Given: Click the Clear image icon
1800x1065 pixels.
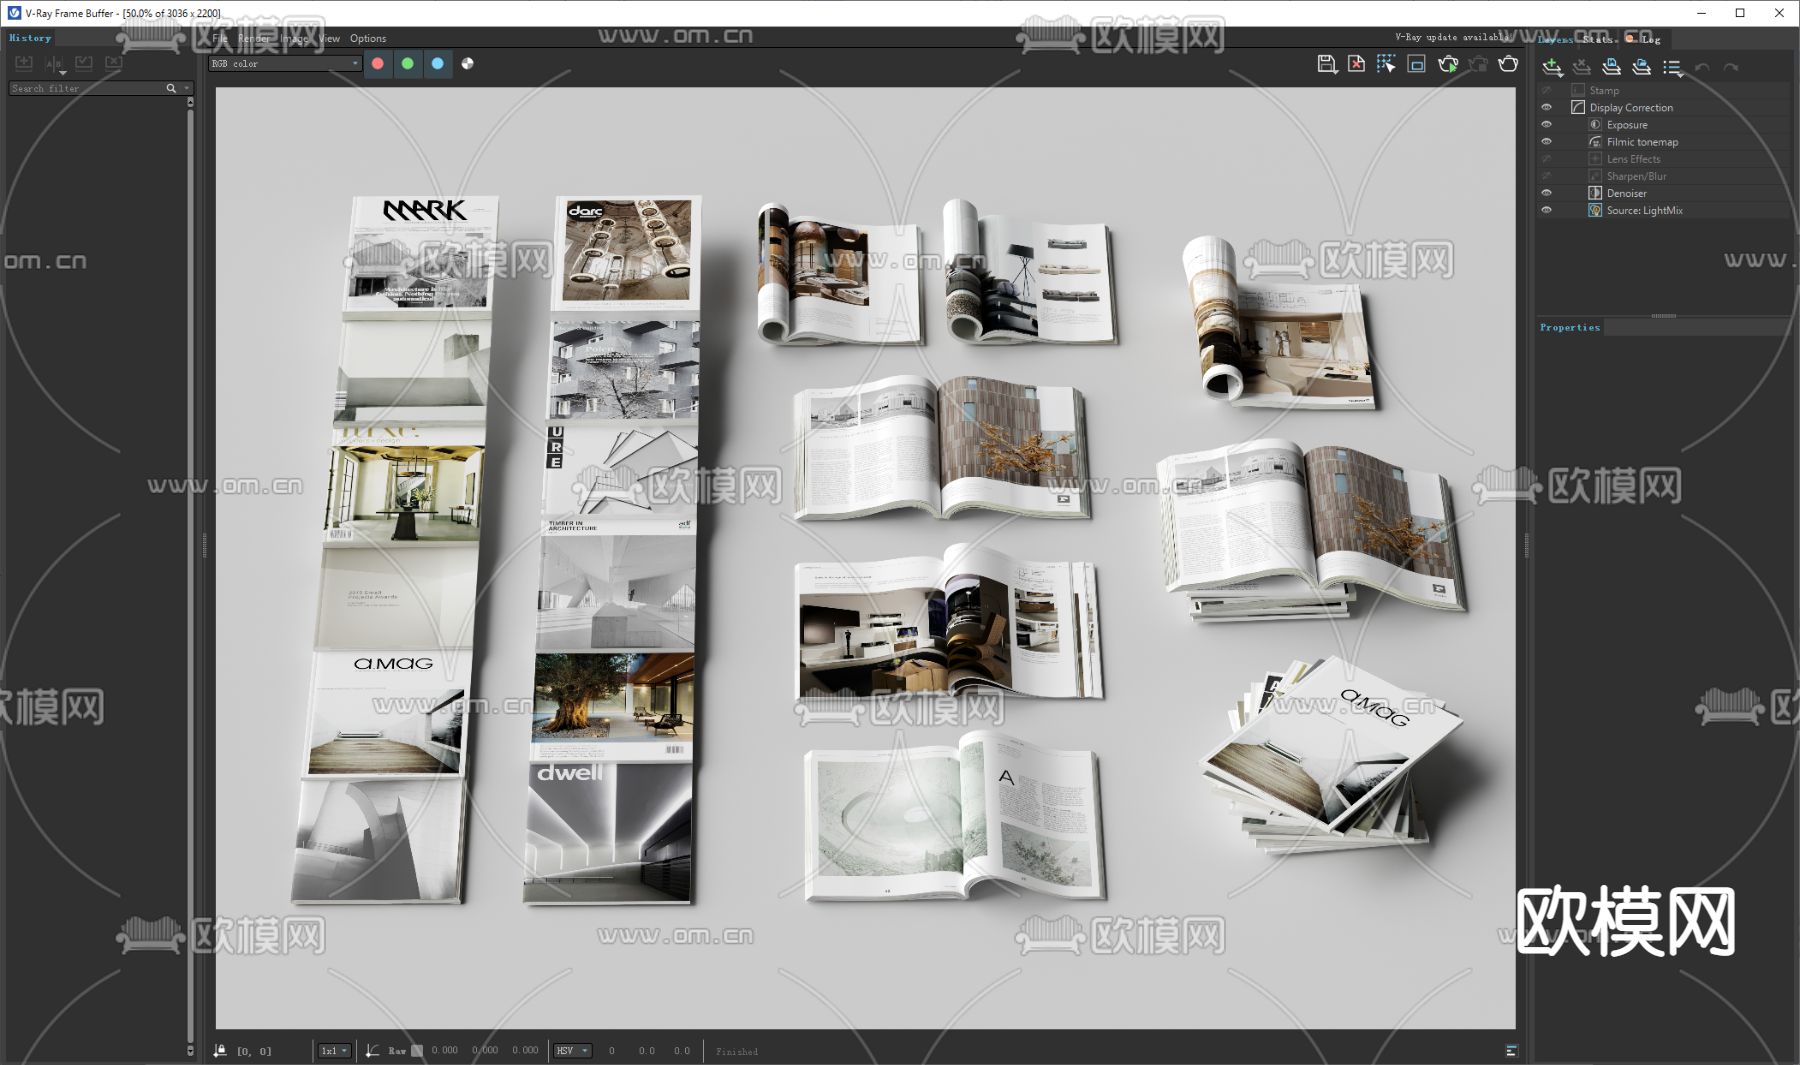Looking at the screenshot, I should 1356,64.
